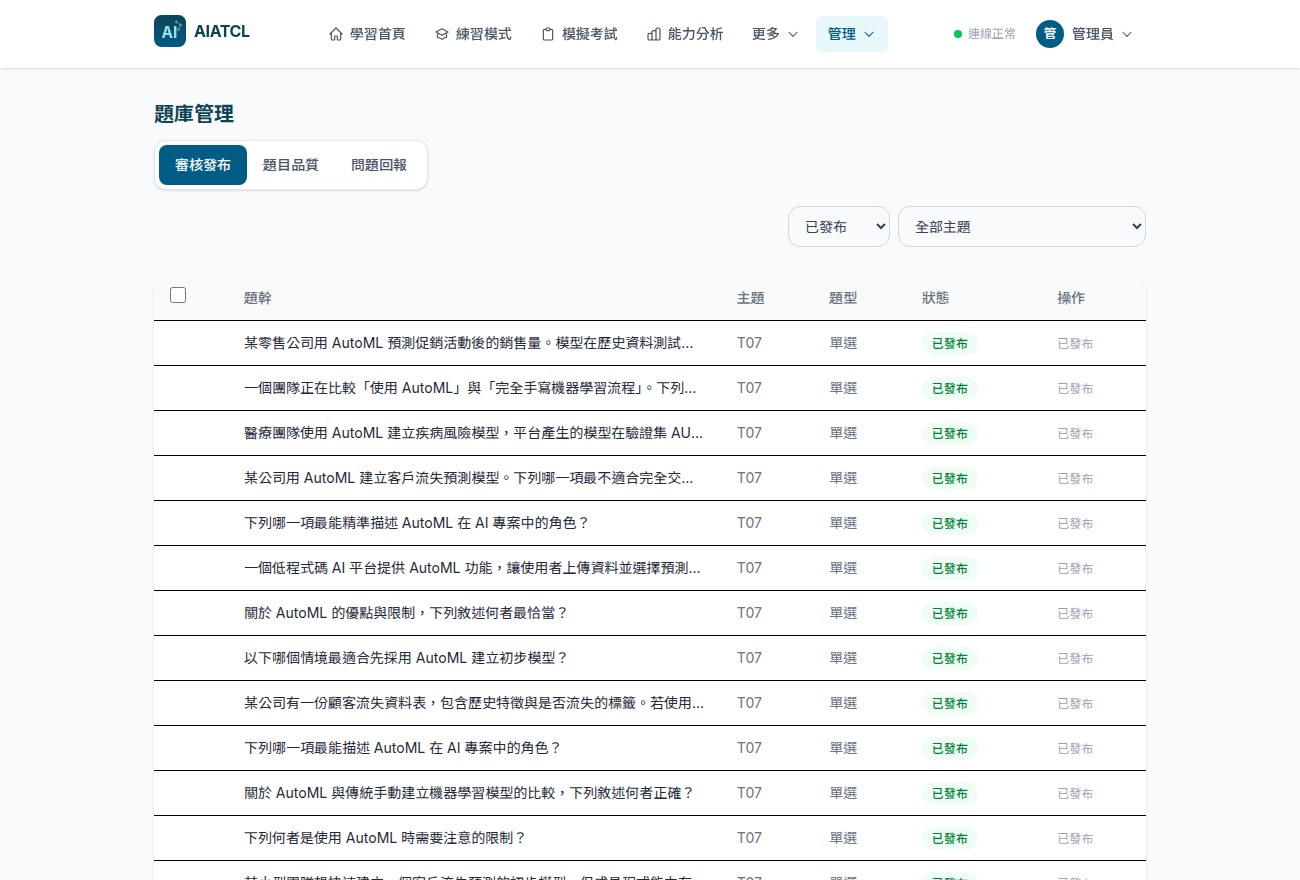The image size is (1300, 880).
Task: Click the 管 avatar circle
Action: (1049, 34)
